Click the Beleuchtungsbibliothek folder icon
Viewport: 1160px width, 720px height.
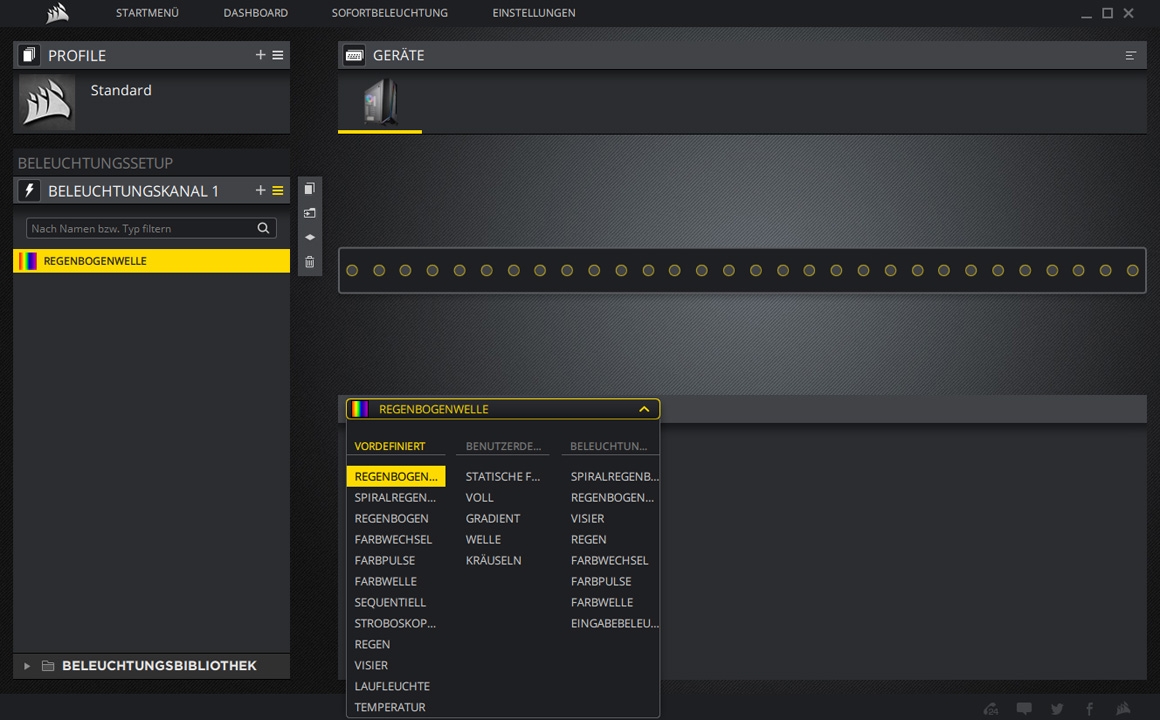pos(48,666)
